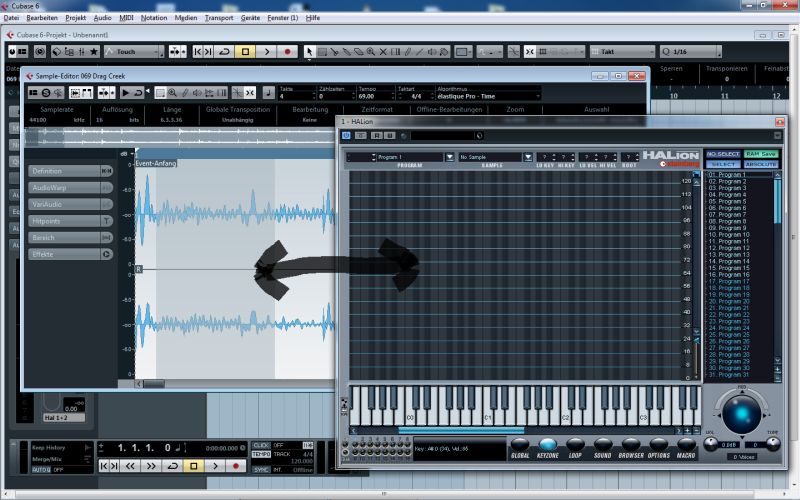Click Audition play icon in Sample Editor toolbar
The width and height of the screenshot is (800, 500).
tap(126, 93)
